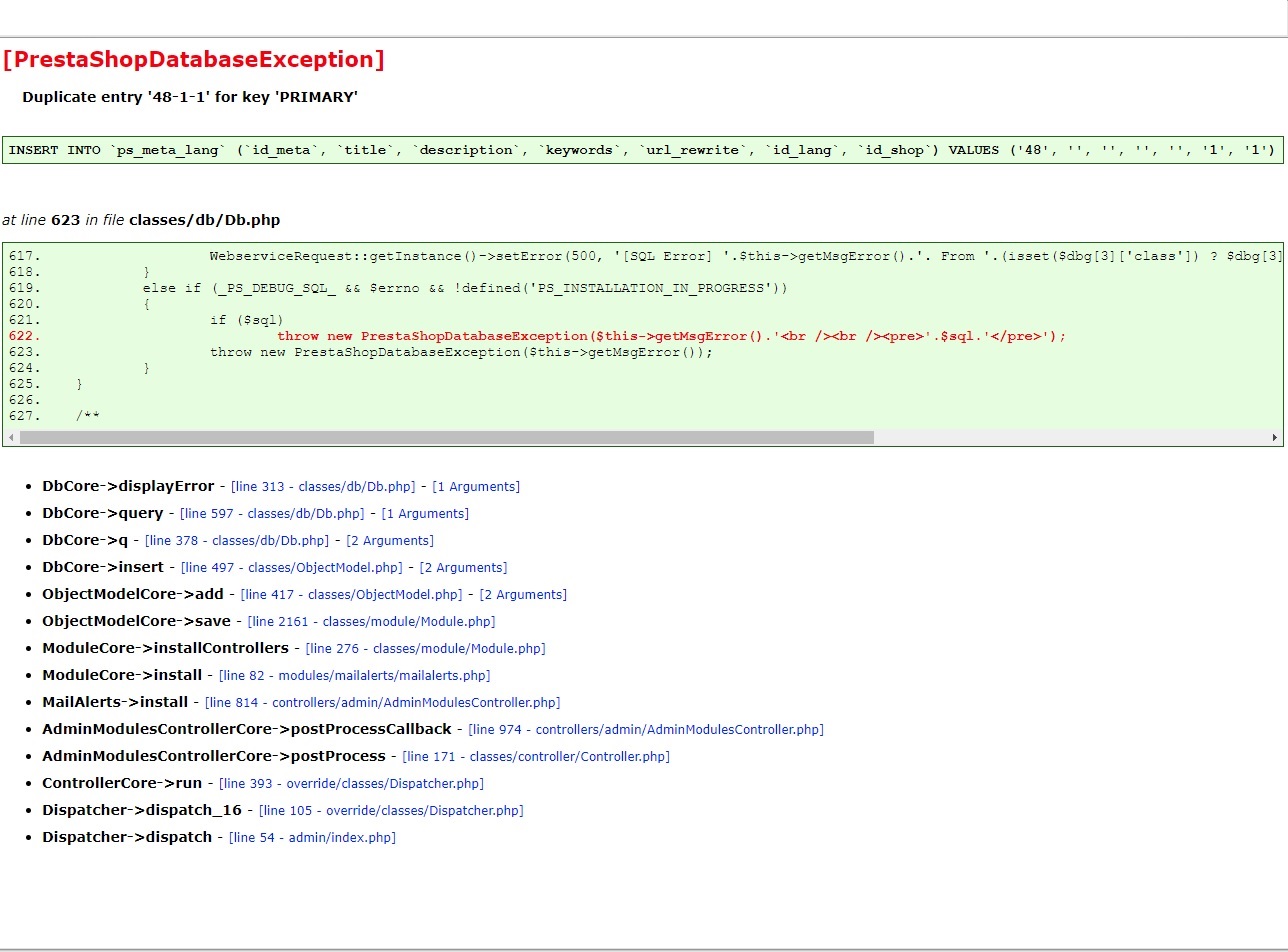This screenshot has width=1288, height=952.
Task: Open '[1 Arguments]' link for DbCore->displayError
Action: pyautogui.click(x=476, y=487)
